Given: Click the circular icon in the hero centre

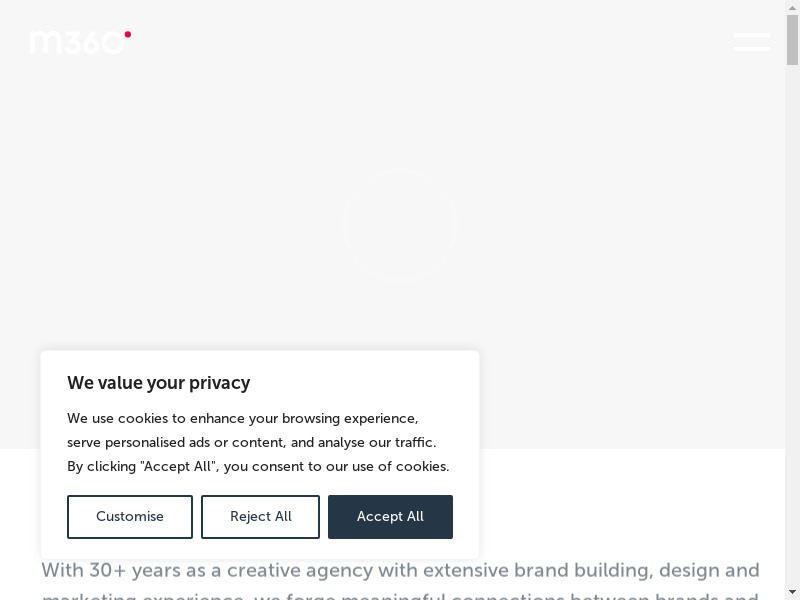Looking at the screenshot, I should pyautogui.click(x=400, y=228).
